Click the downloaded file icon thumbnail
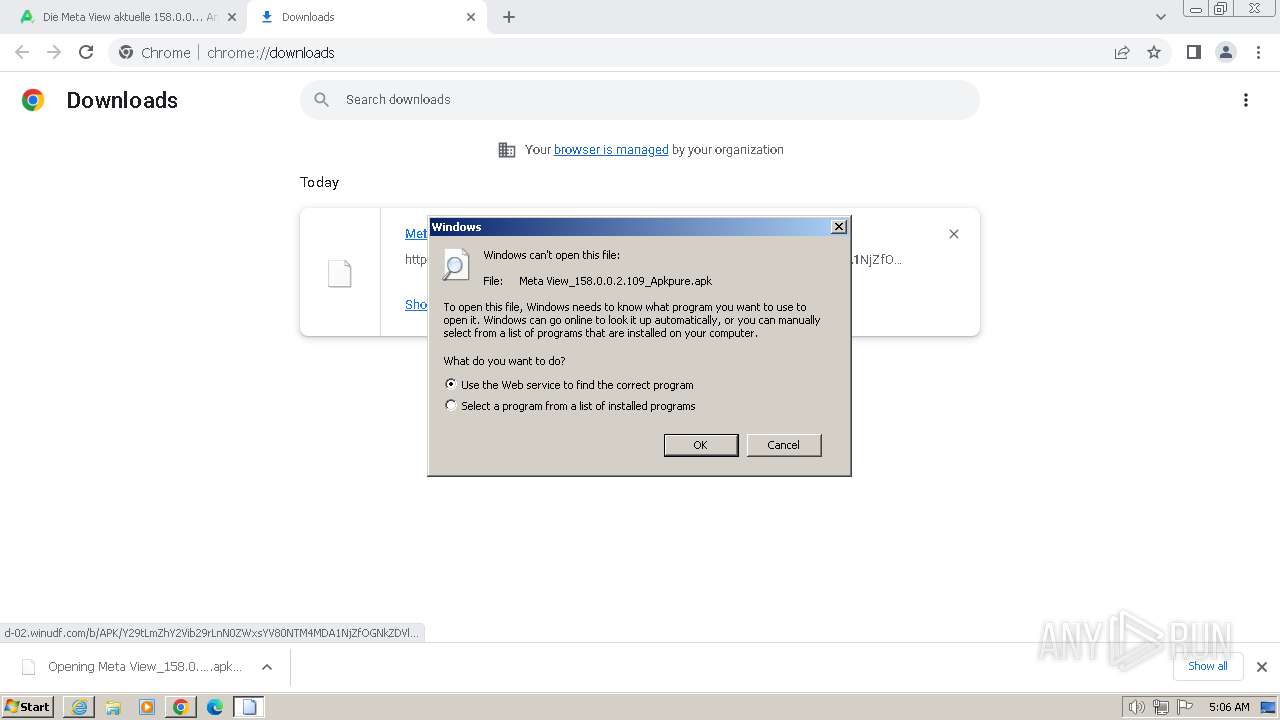Viewport: 1280px width, 720px height. pyautogui.click(x=340, y=273)
